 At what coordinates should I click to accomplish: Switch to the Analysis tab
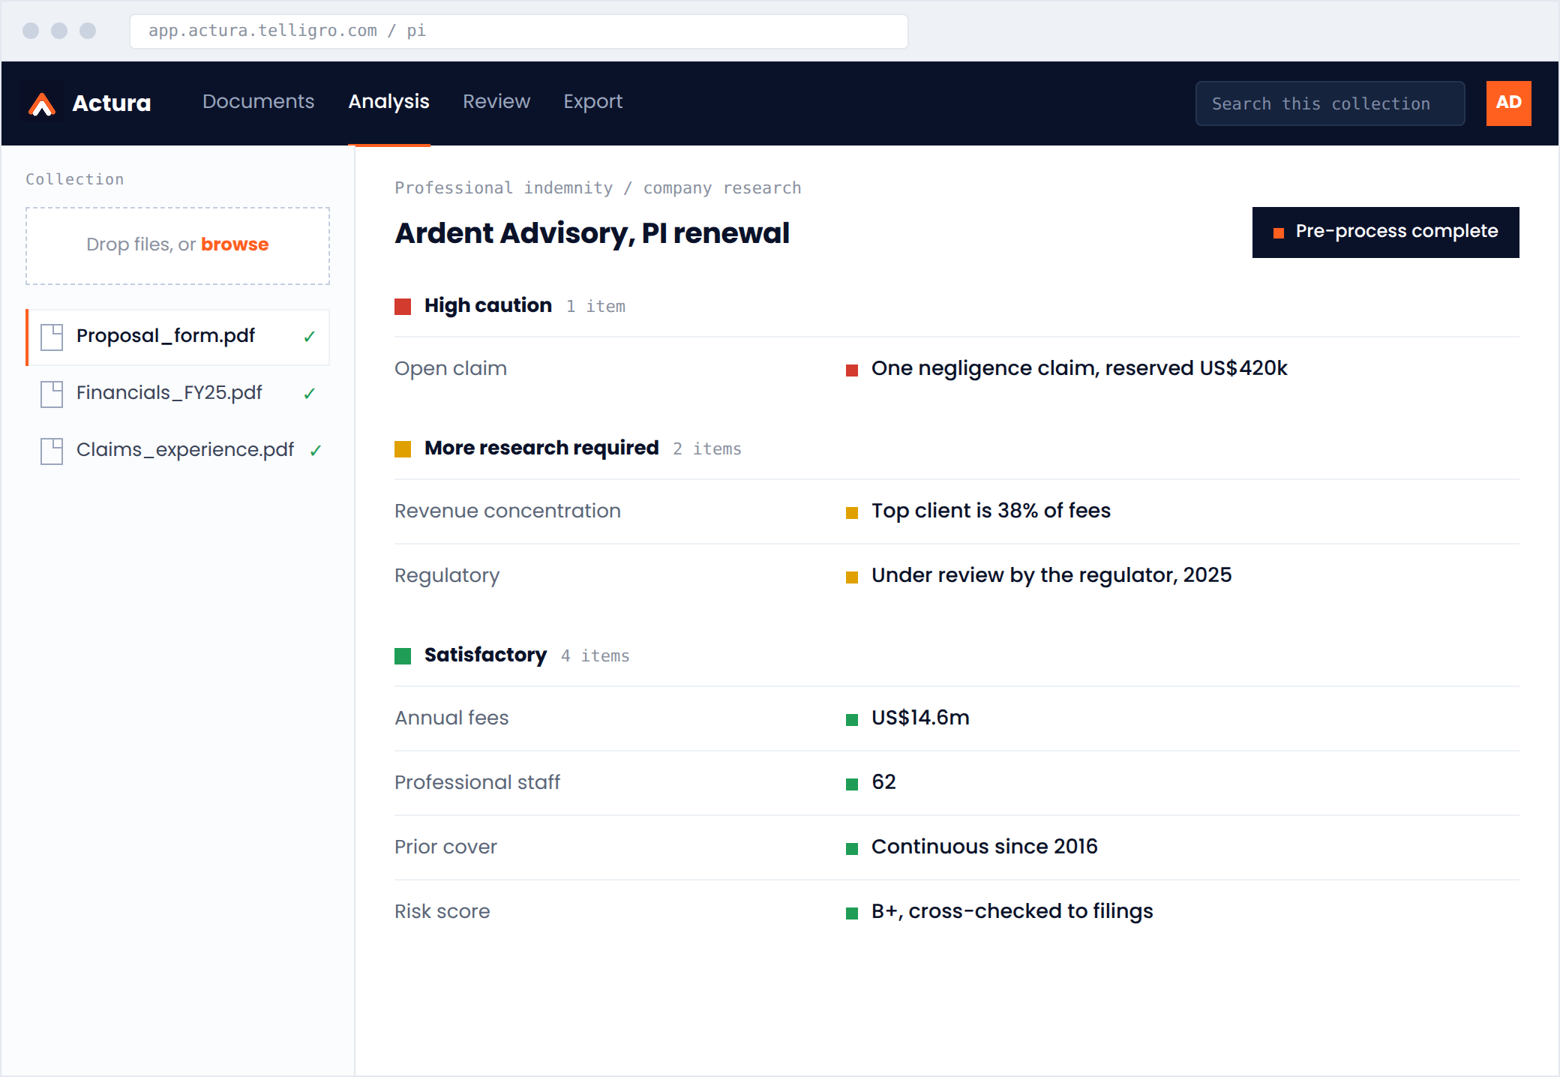389,102
